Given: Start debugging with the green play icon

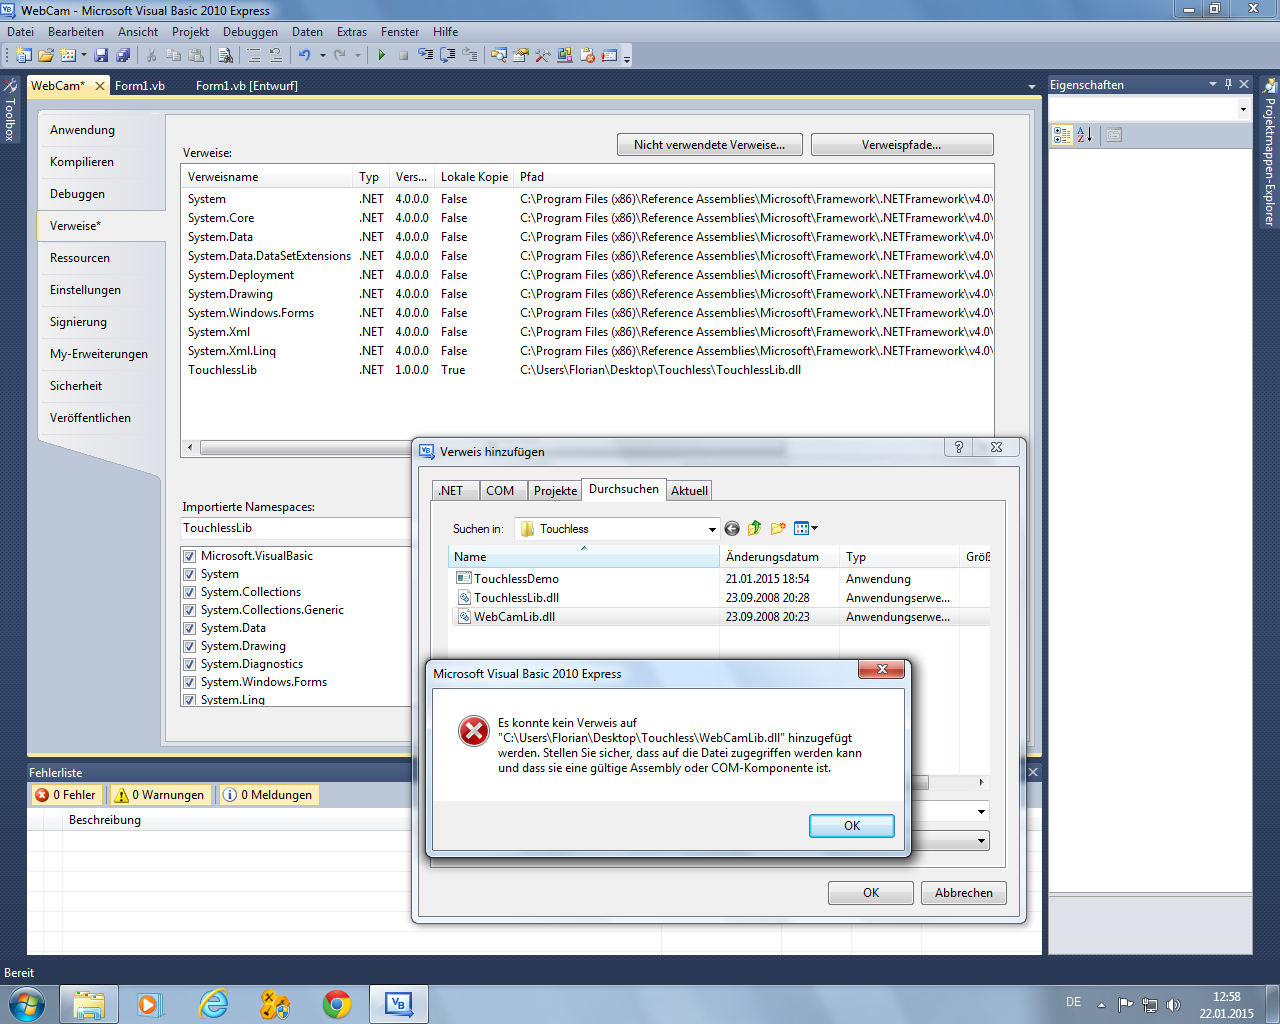Looking at the screenshot, I should 381,55.
